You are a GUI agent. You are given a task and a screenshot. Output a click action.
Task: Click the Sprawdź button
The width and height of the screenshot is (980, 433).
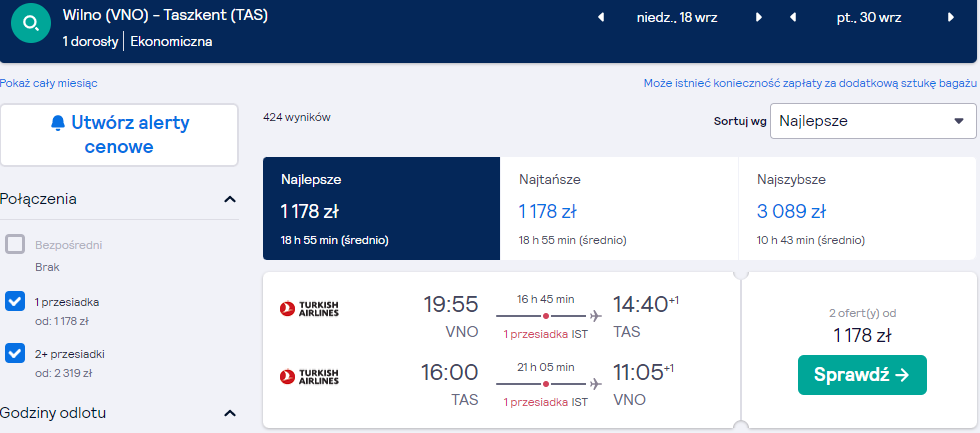pyautogui.click(x=862, y=375)
